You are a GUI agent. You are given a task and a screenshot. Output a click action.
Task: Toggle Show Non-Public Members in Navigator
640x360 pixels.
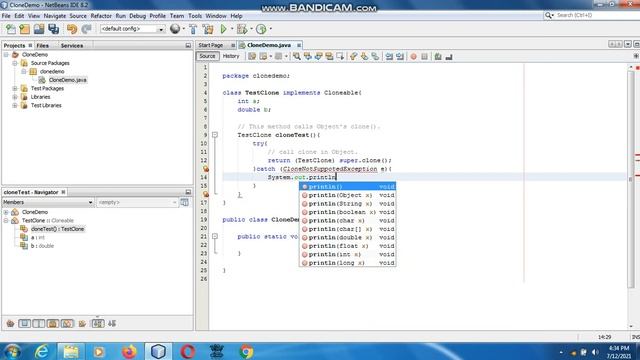click(x=53, y=323)
